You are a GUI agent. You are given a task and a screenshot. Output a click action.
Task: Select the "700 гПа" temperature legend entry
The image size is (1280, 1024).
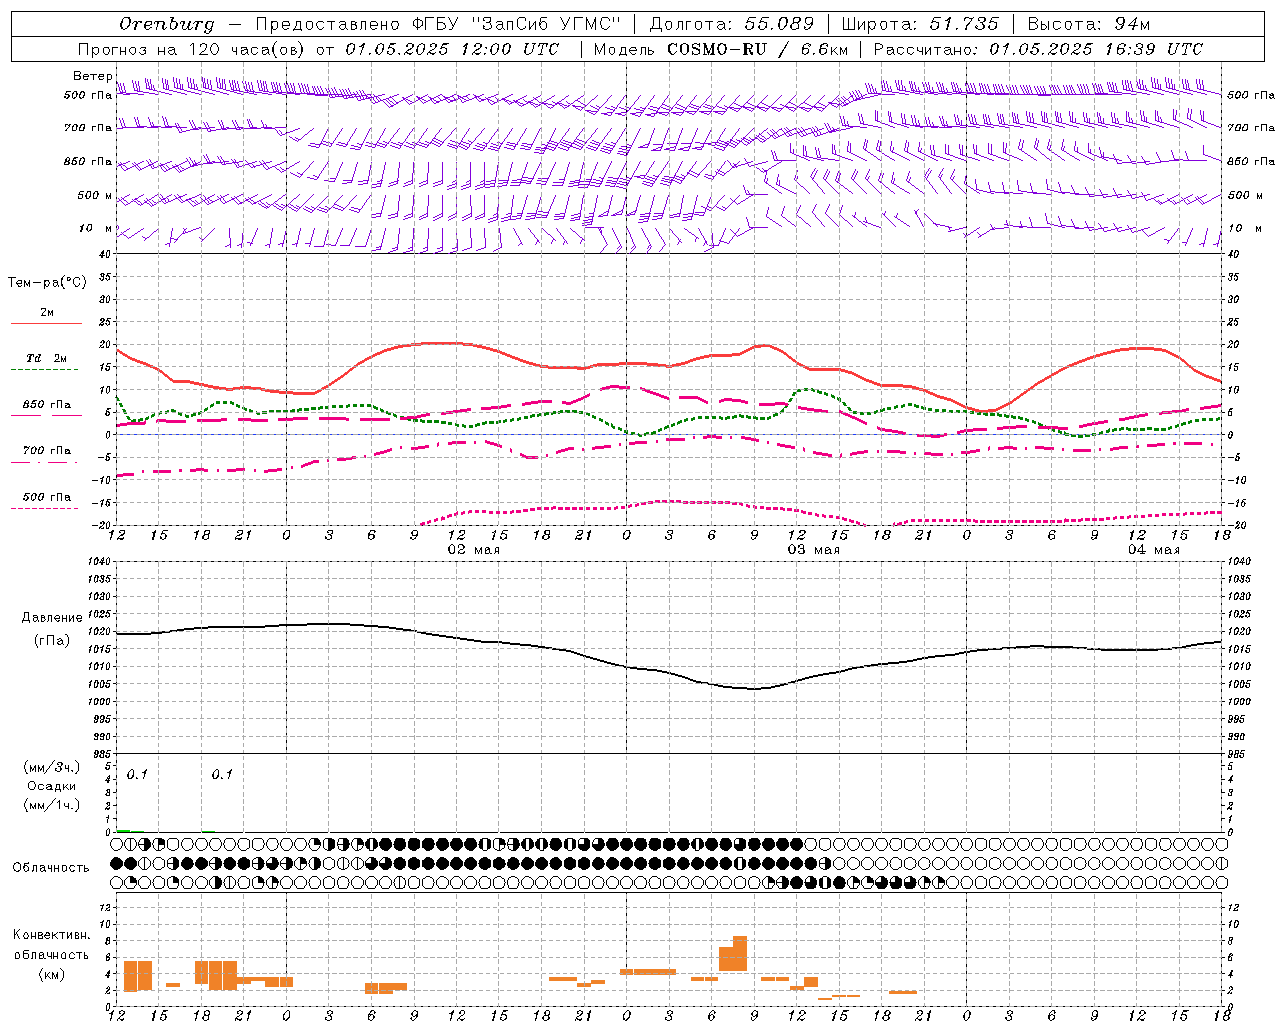click(x=47, y=450)
